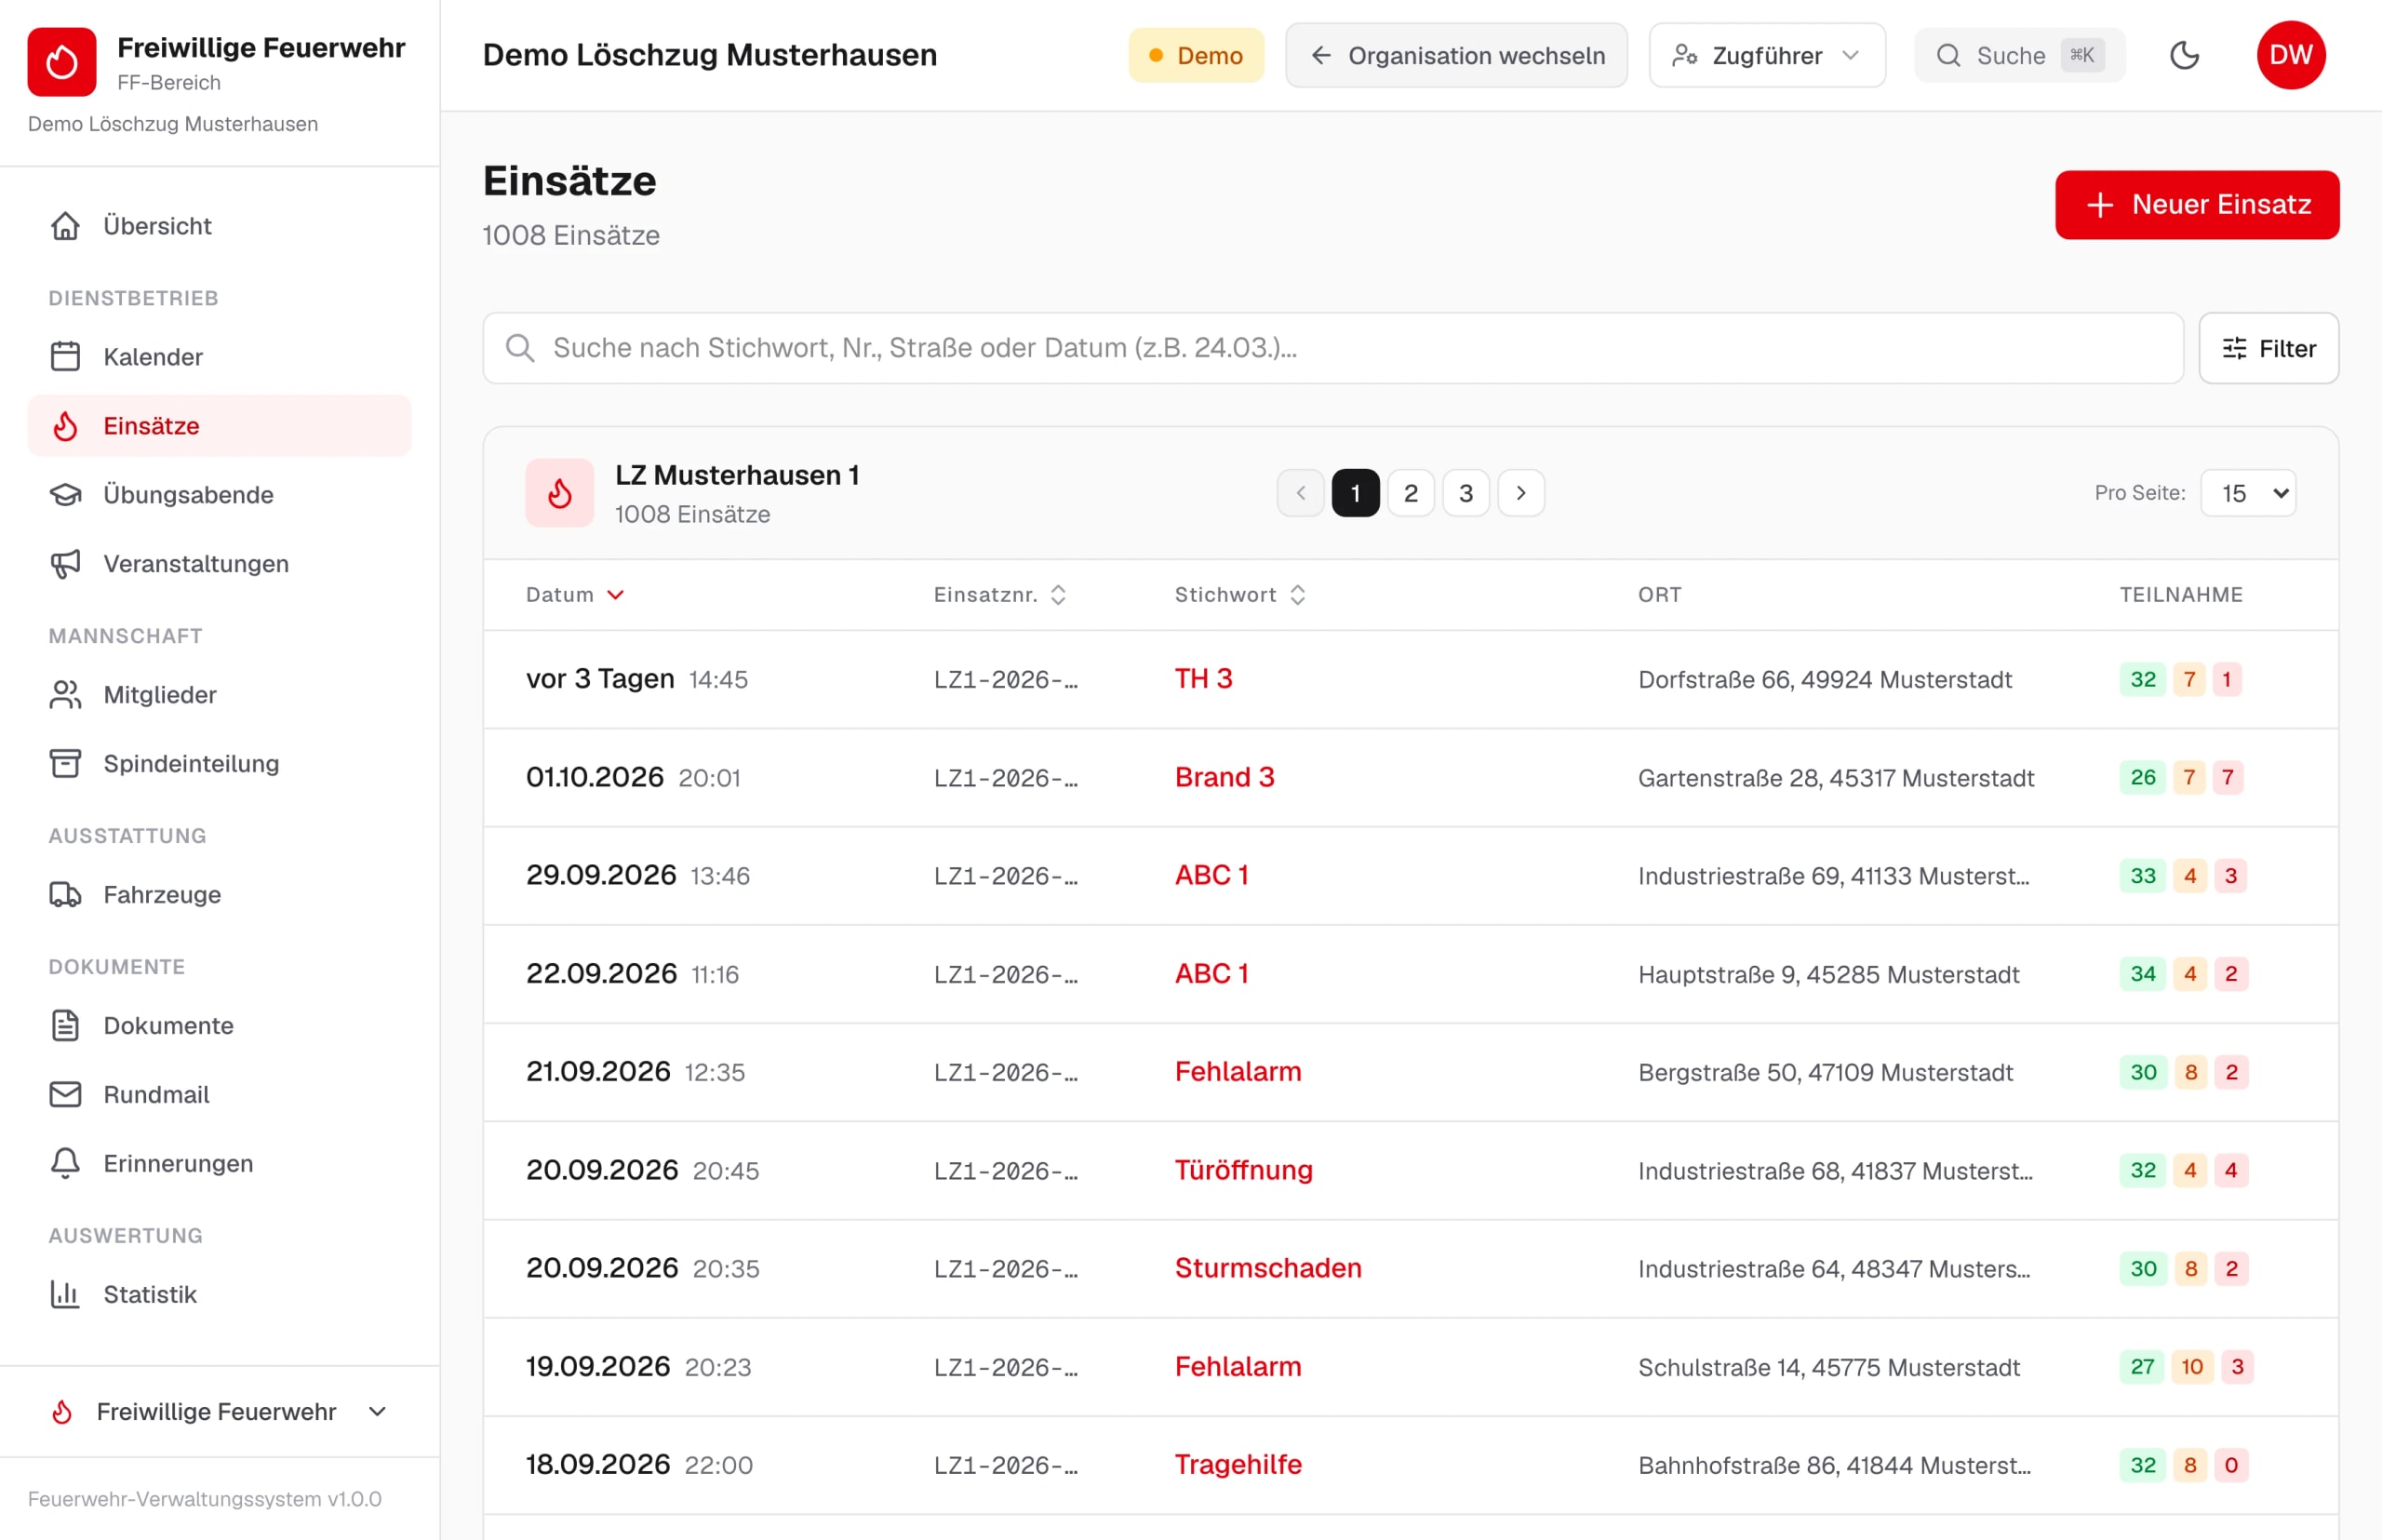Go to page 3 of Einsätze
The height and width of the screenshot is (1540, 2382).
coord(1466,493)
